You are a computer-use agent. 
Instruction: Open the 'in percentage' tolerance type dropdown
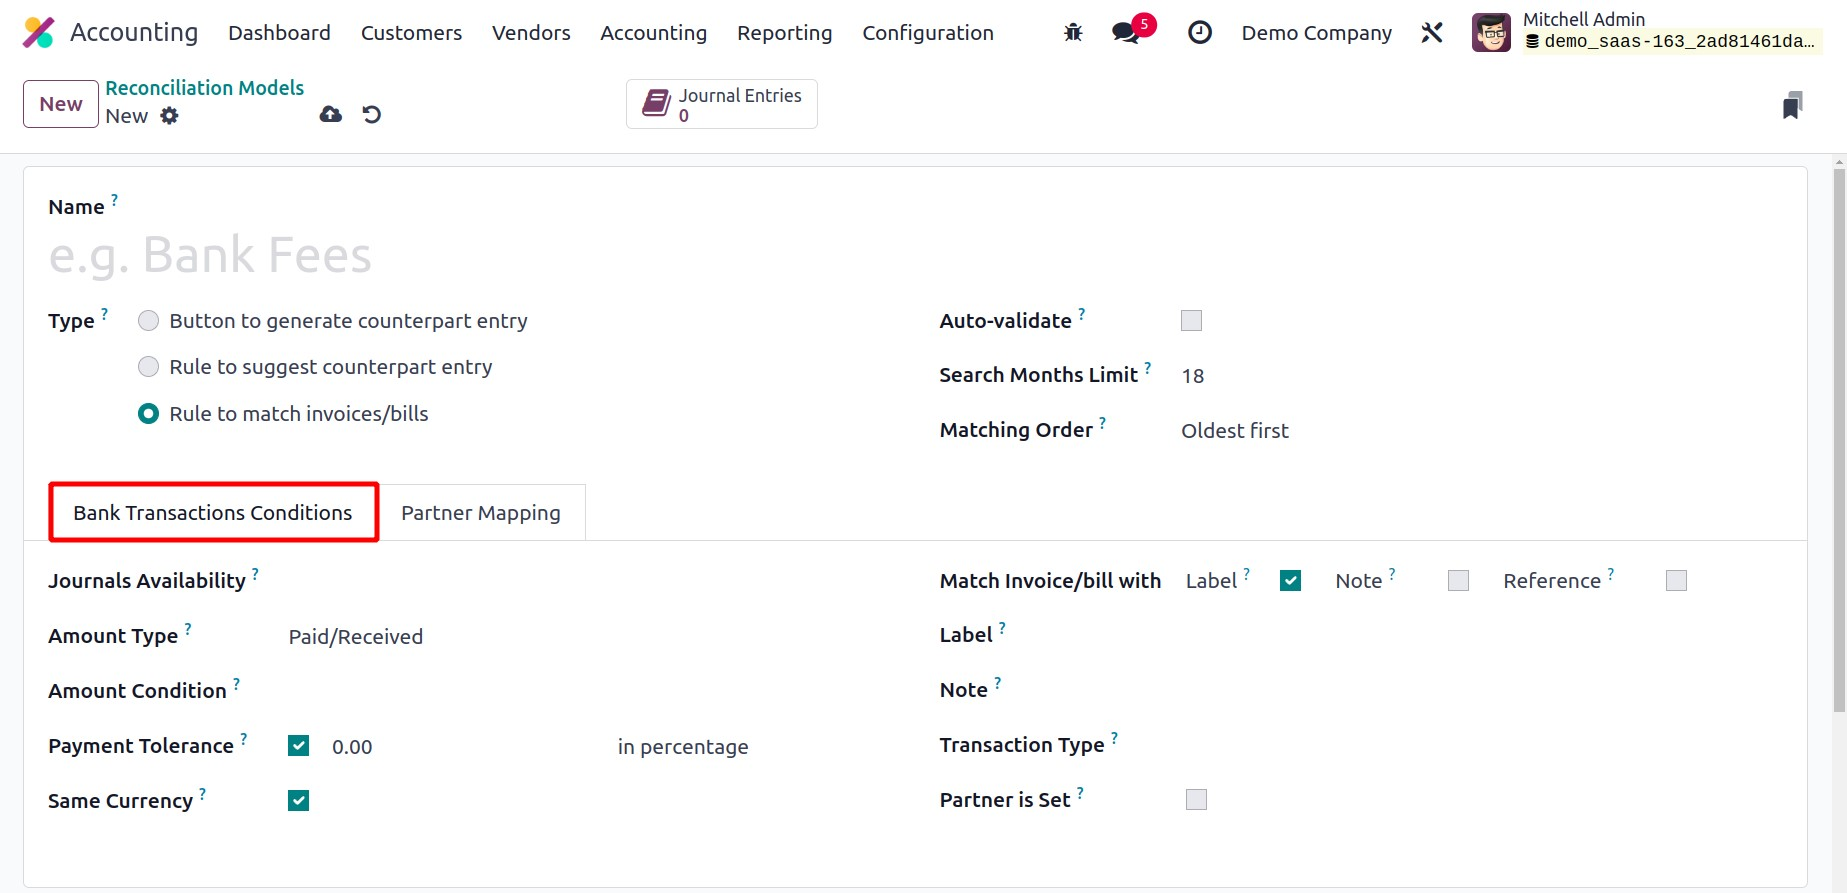683,747
